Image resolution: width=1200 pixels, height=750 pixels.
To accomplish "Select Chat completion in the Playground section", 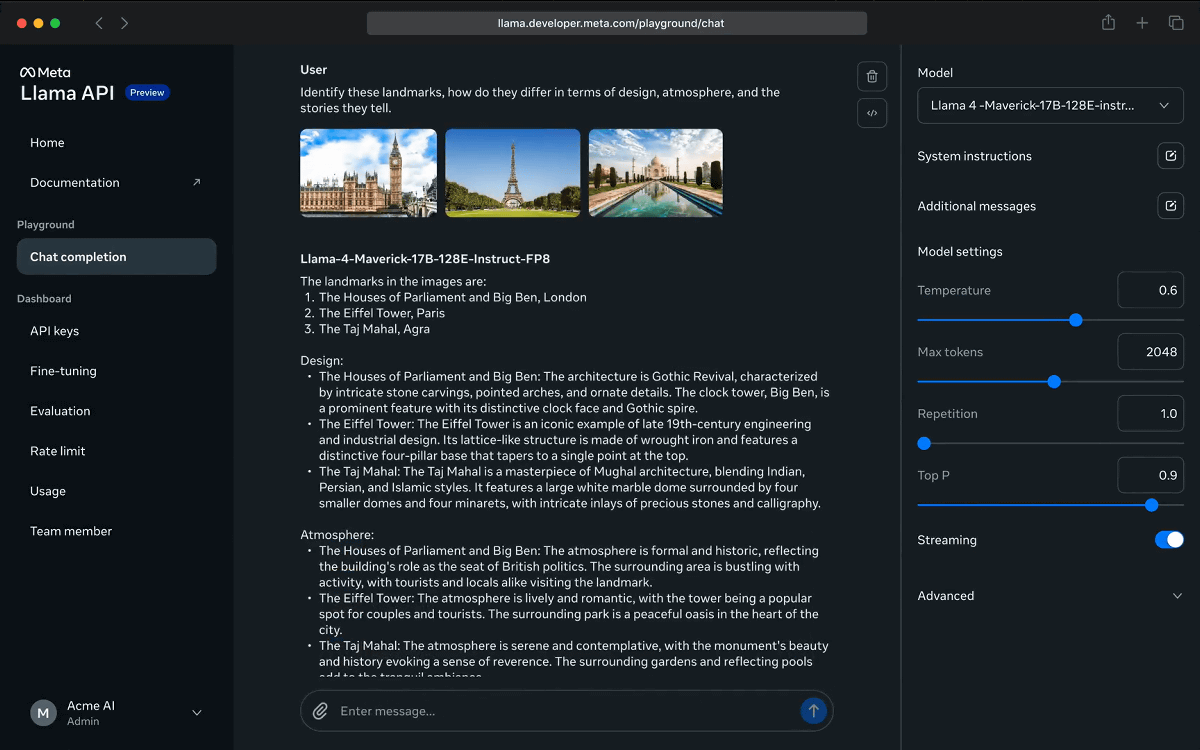I will (117, 257).
